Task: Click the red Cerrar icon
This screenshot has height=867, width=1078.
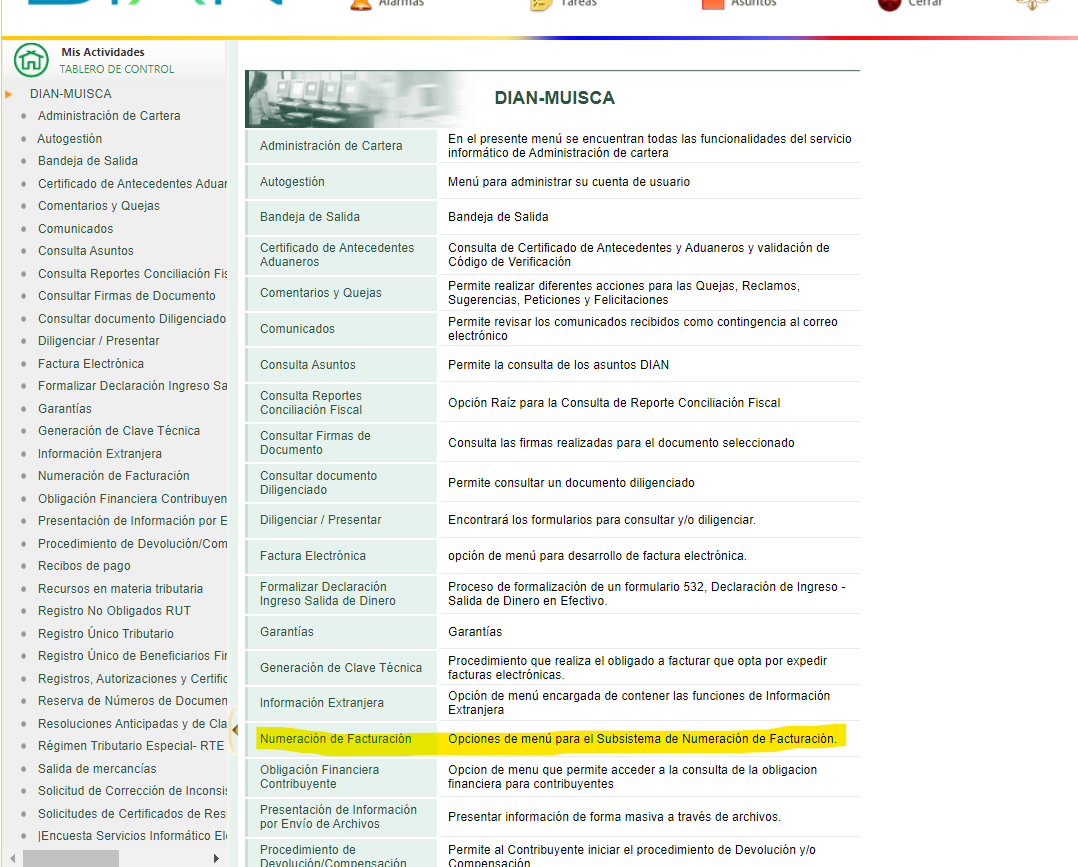Action: 889,6
